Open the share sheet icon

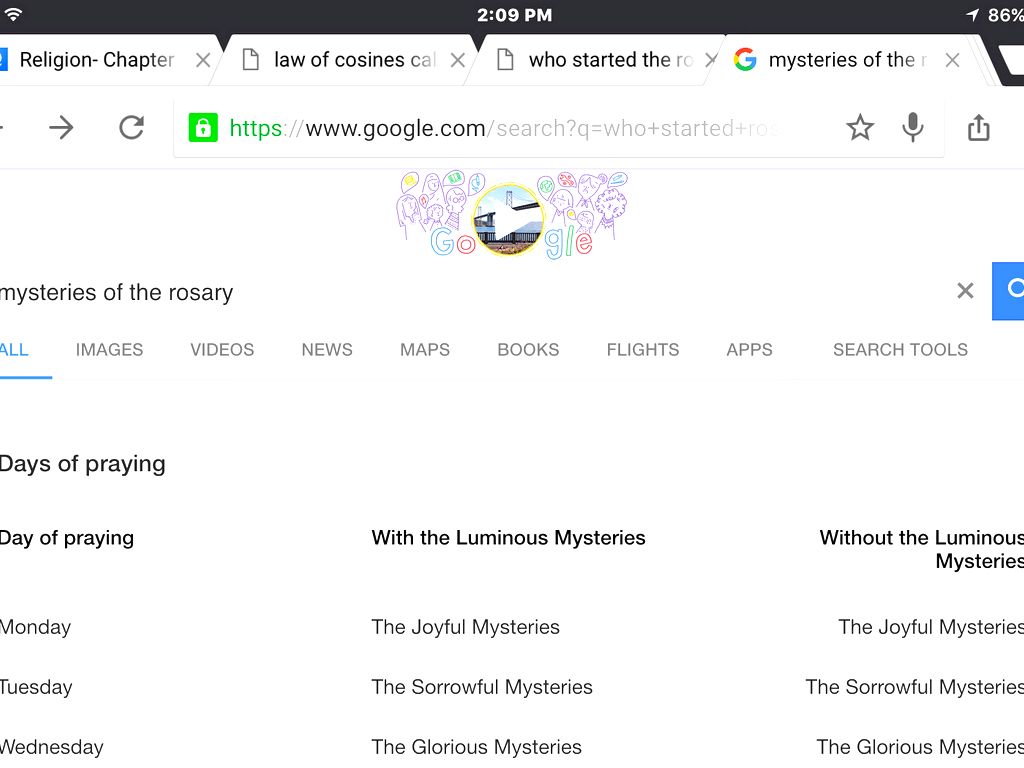(979, 127)
